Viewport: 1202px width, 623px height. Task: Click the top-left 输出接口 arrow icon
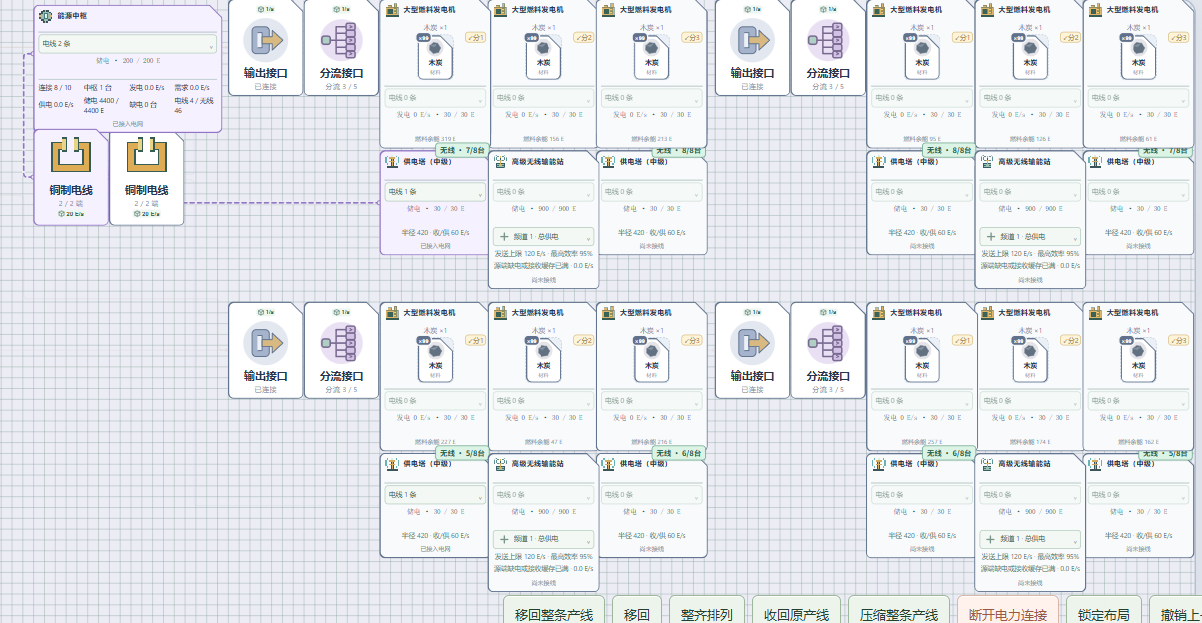click(x=265, y=41)
